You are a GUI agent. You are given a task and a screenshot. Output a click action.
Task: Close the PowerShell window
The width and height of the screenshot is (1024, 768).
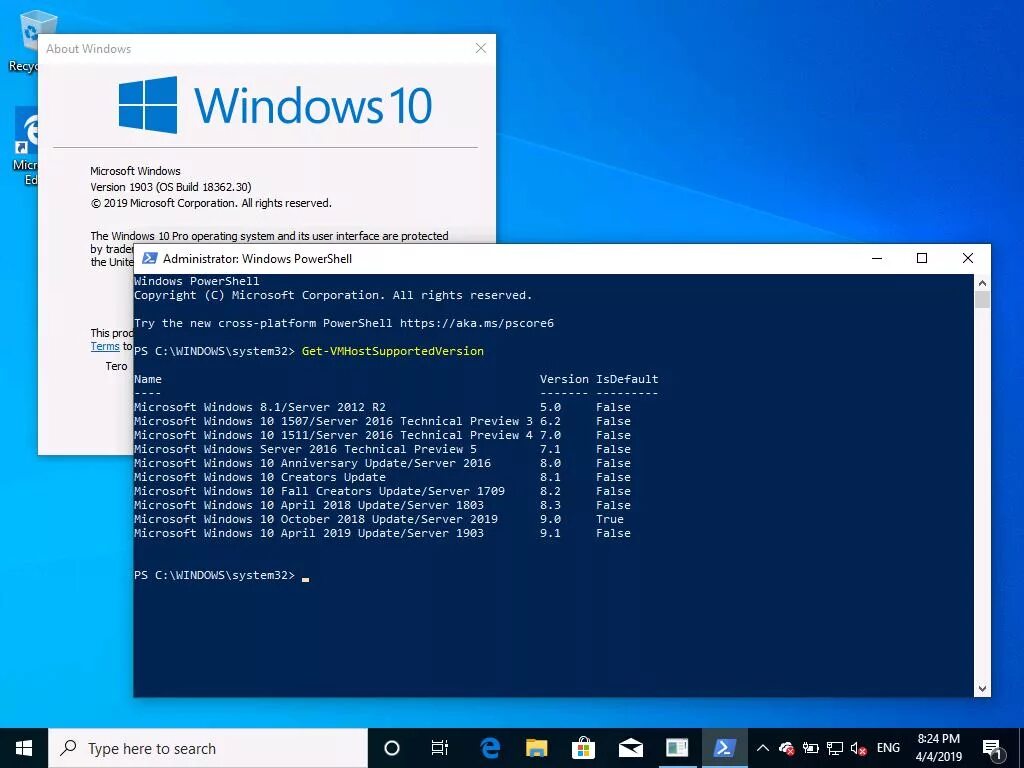click(x=968, y=259)
